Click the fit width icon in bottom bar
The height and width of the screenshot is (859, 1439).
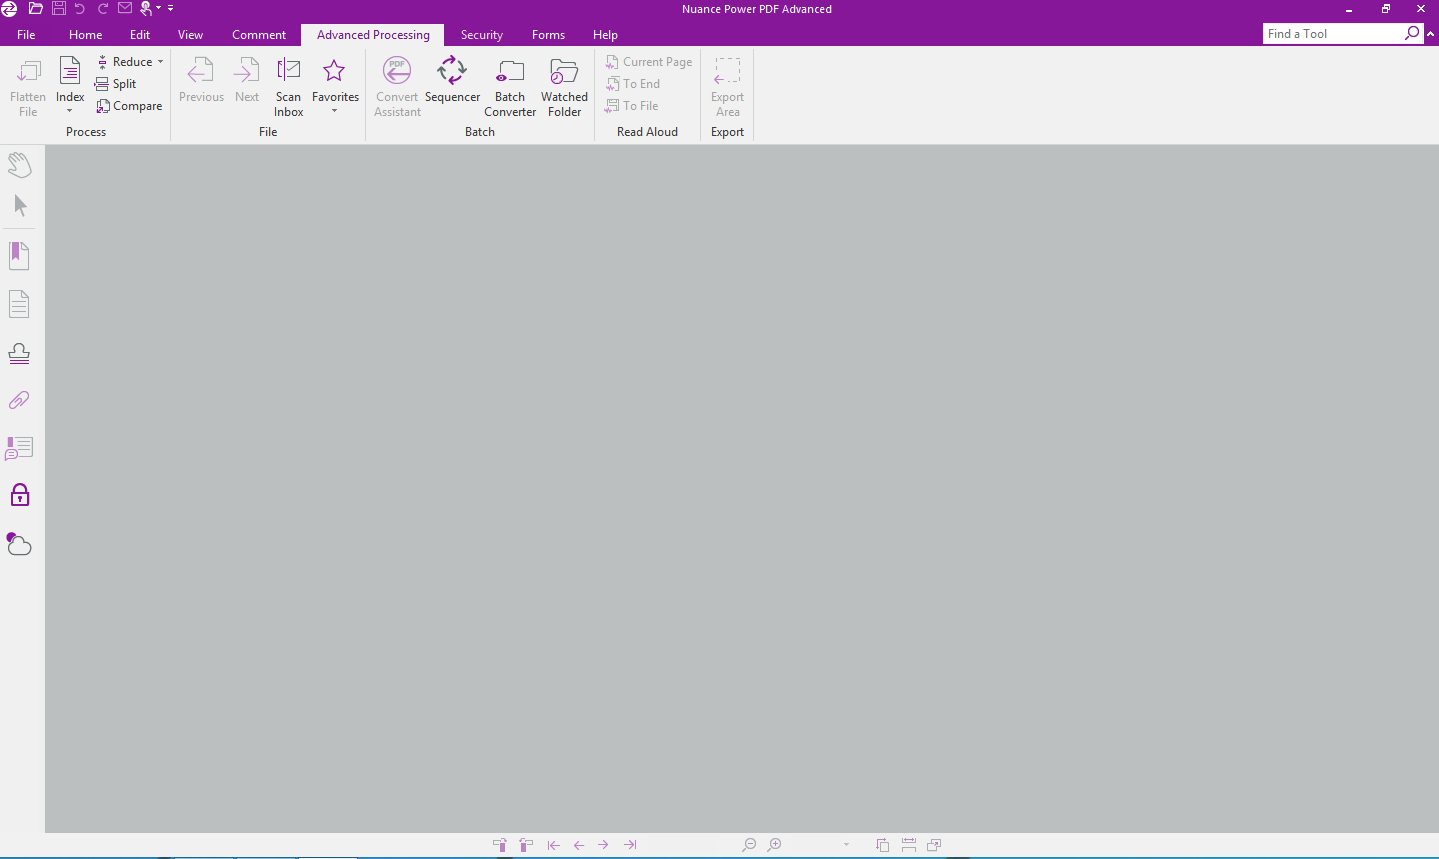908,845
